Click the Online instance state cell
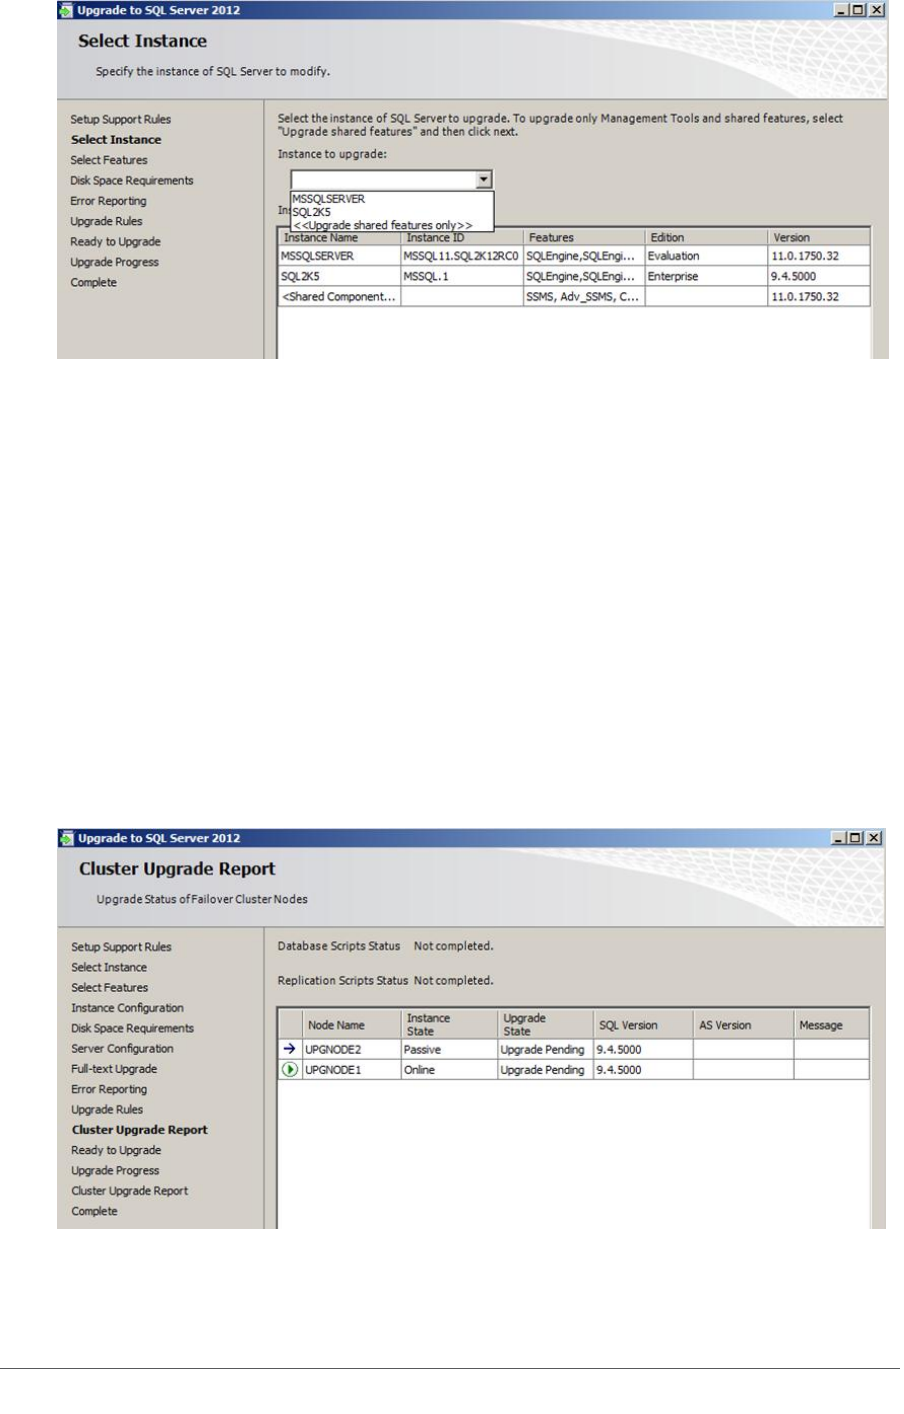The width and height of the screenshot is (904, 1414). [449, 1070]
